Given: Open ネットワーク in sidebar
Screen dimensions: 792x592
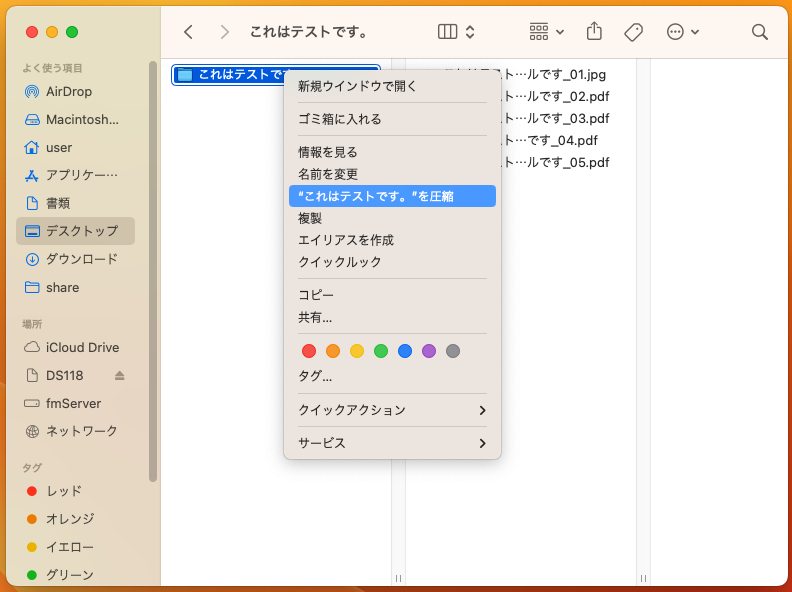Looking at the screenshot, I should (76, 431).
